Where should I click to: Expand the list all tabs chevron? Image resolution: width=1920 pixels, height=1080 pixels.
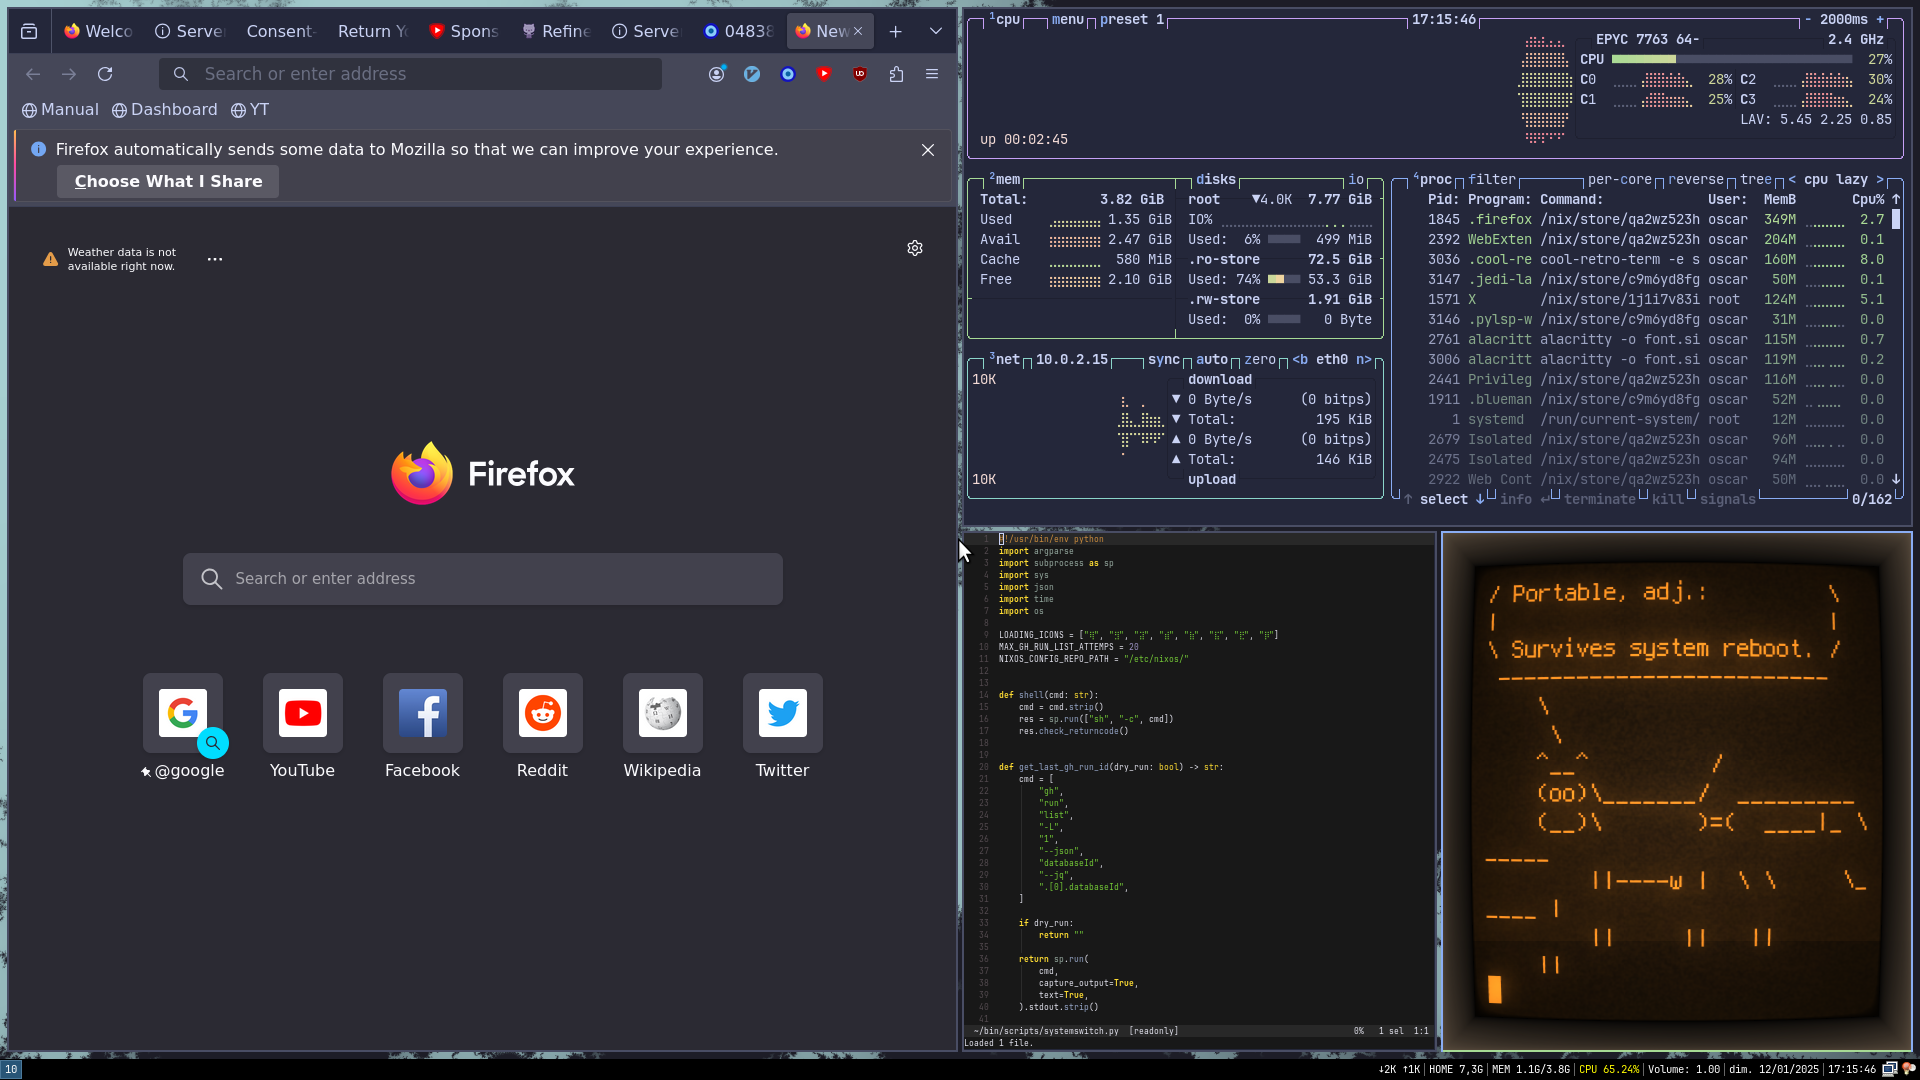click(x=936, y=32)
